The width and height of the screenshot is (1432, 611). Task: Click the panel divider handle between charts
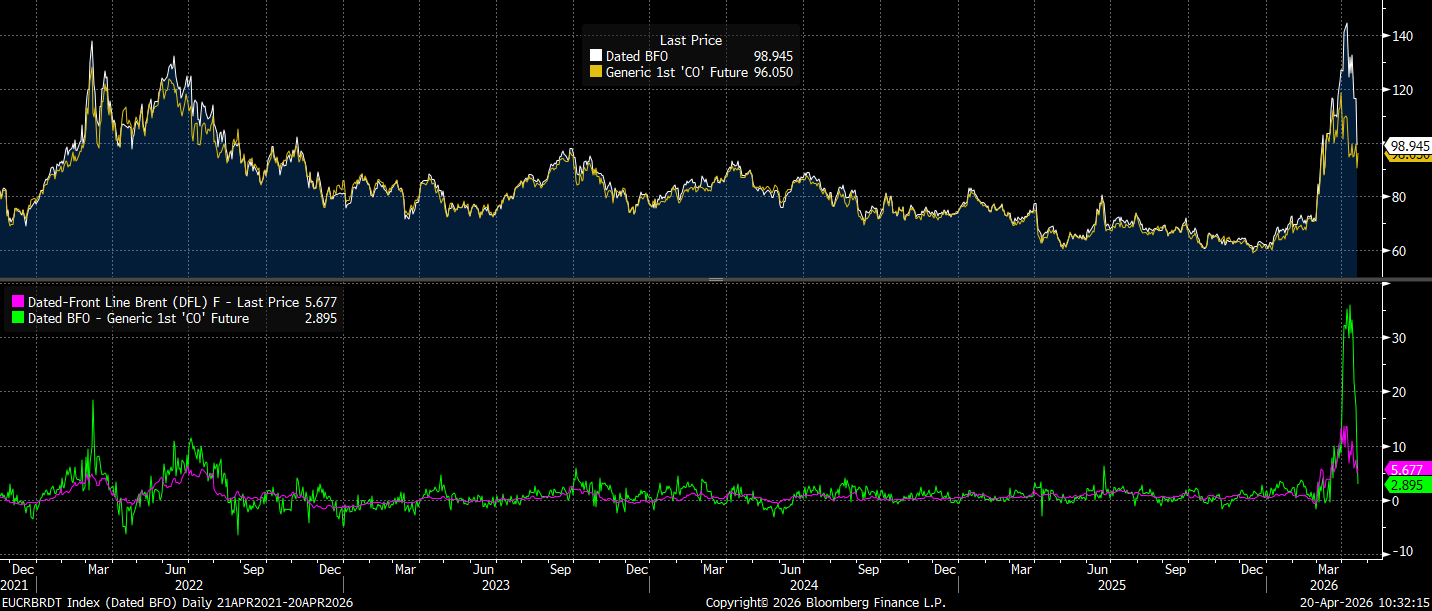pyautogui.click(x=716, y=280)
